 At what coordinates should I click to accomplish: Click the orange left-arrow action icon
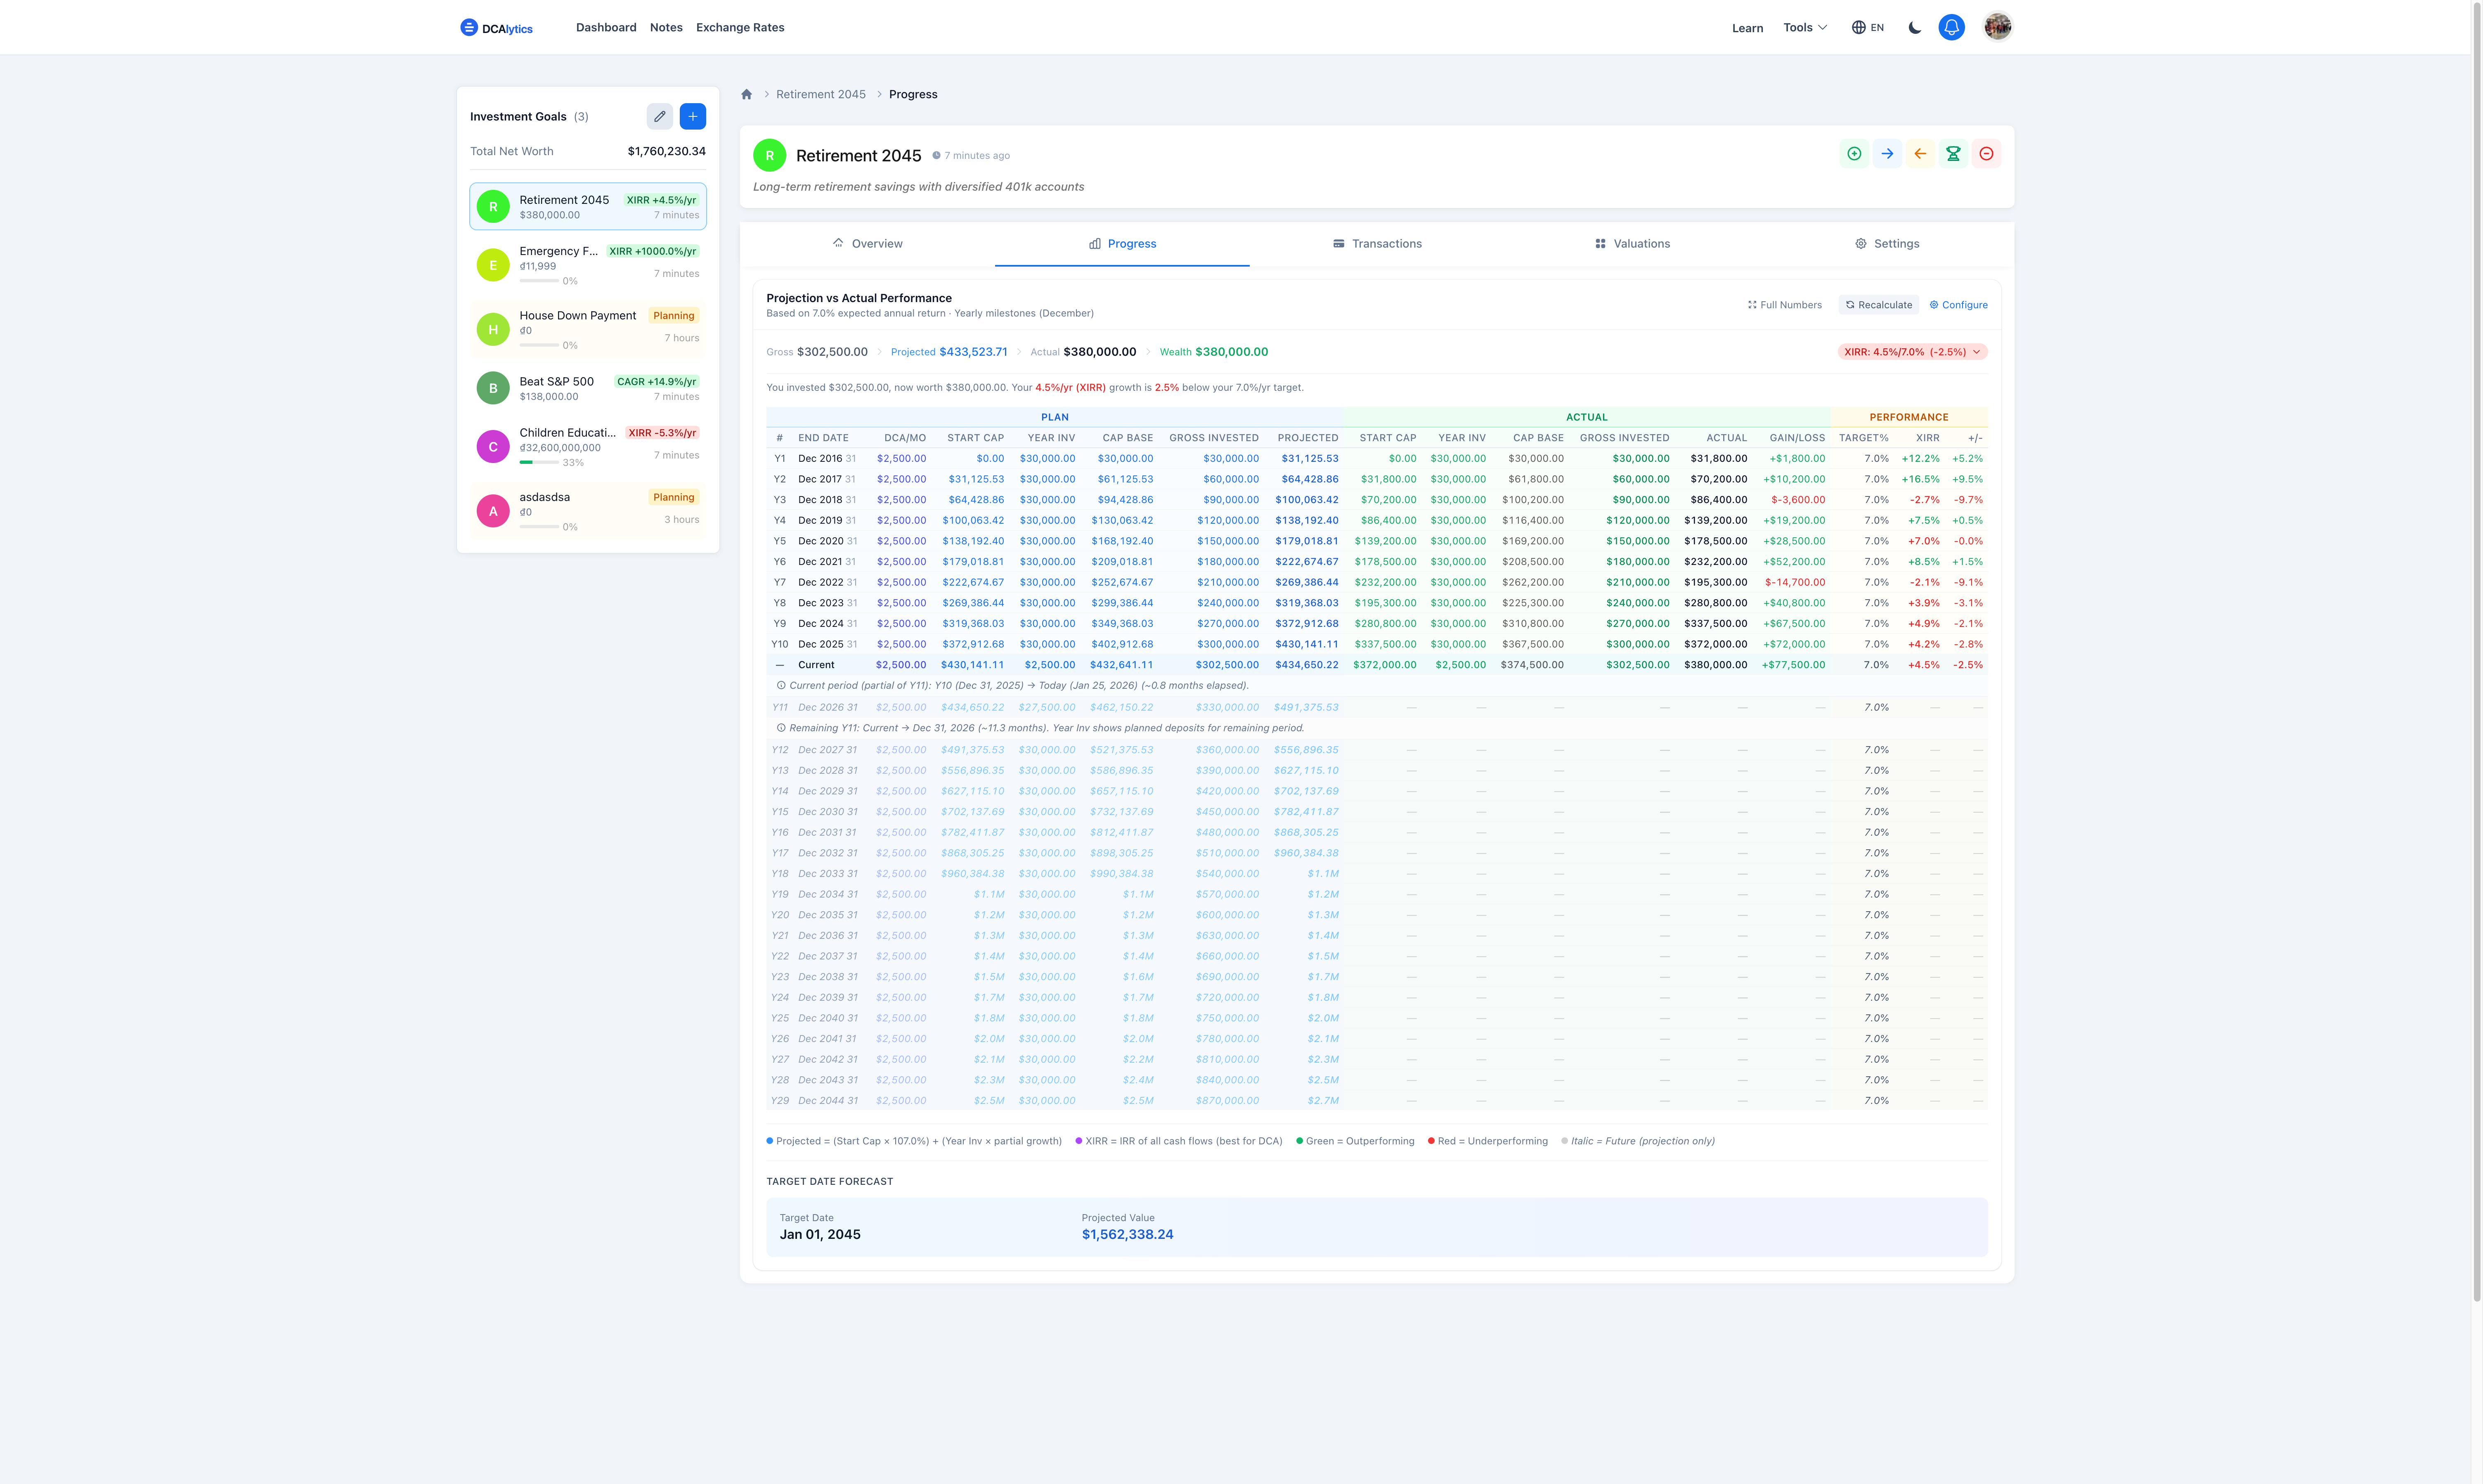pos(1920,154)
